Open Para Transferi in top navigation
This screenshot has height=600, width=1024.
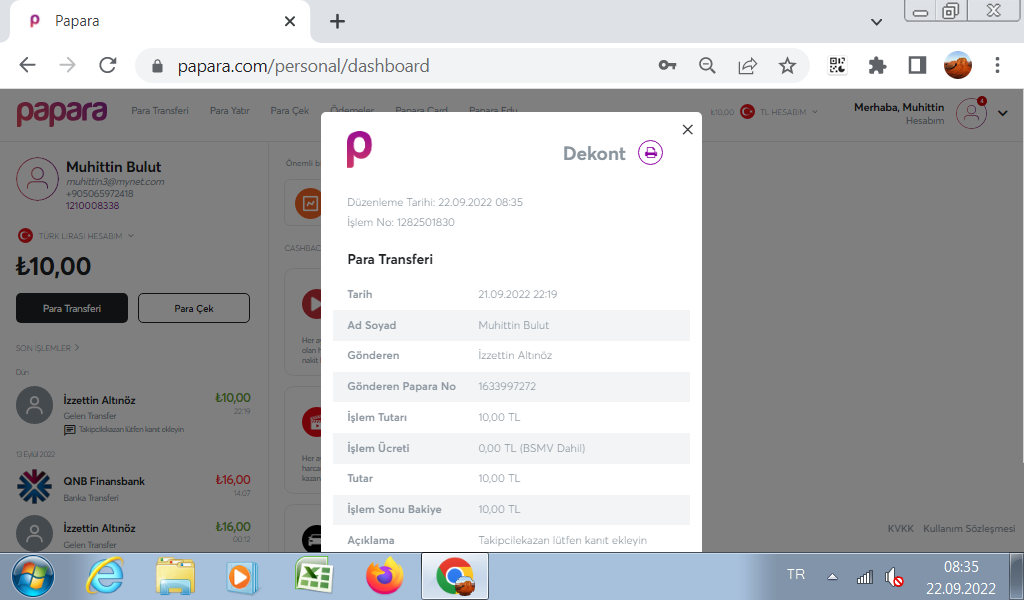(x=160, y=110)
